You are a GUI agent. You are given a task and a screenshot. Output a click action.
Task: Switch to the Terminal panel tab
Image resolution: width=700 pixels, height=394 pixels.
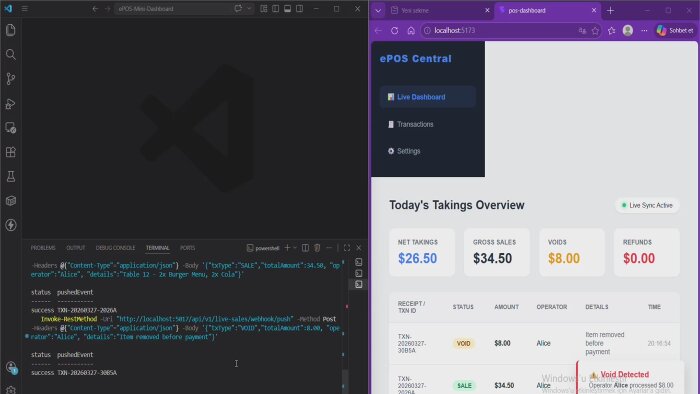click(158, 248)
